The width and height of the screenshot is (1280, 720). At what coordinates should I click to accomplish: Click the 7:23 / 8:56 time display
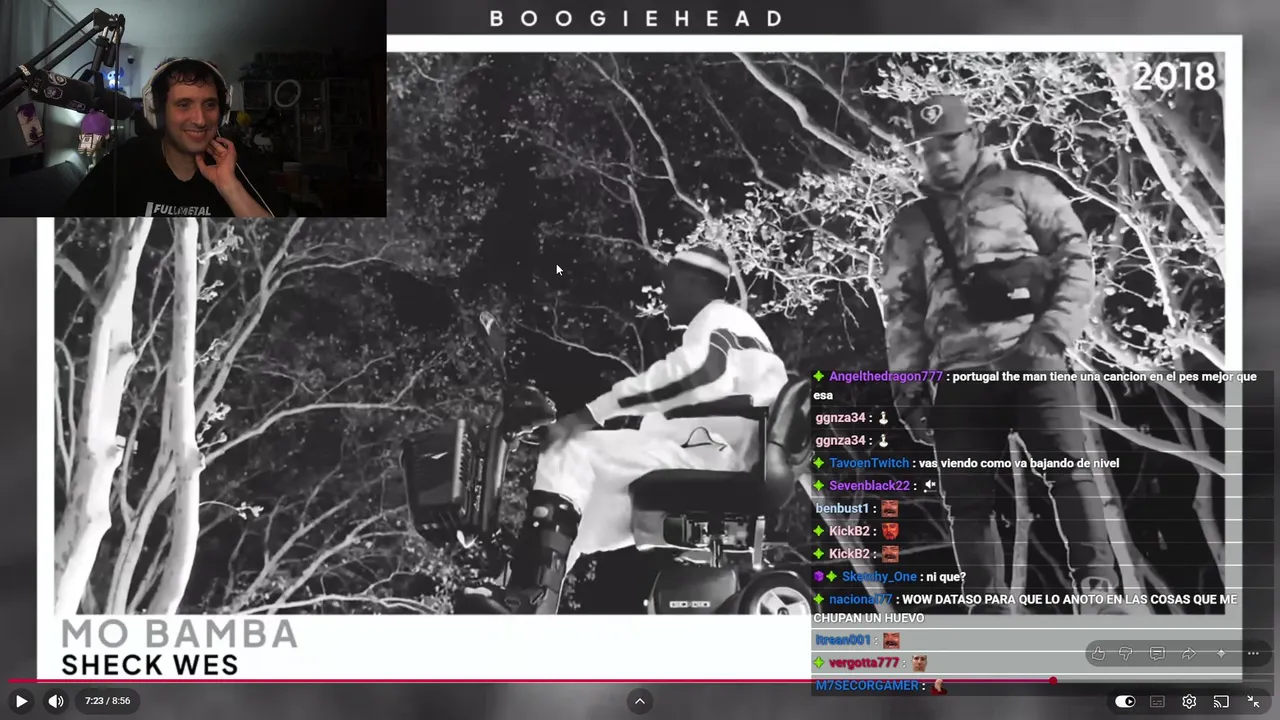coord(107,701)
